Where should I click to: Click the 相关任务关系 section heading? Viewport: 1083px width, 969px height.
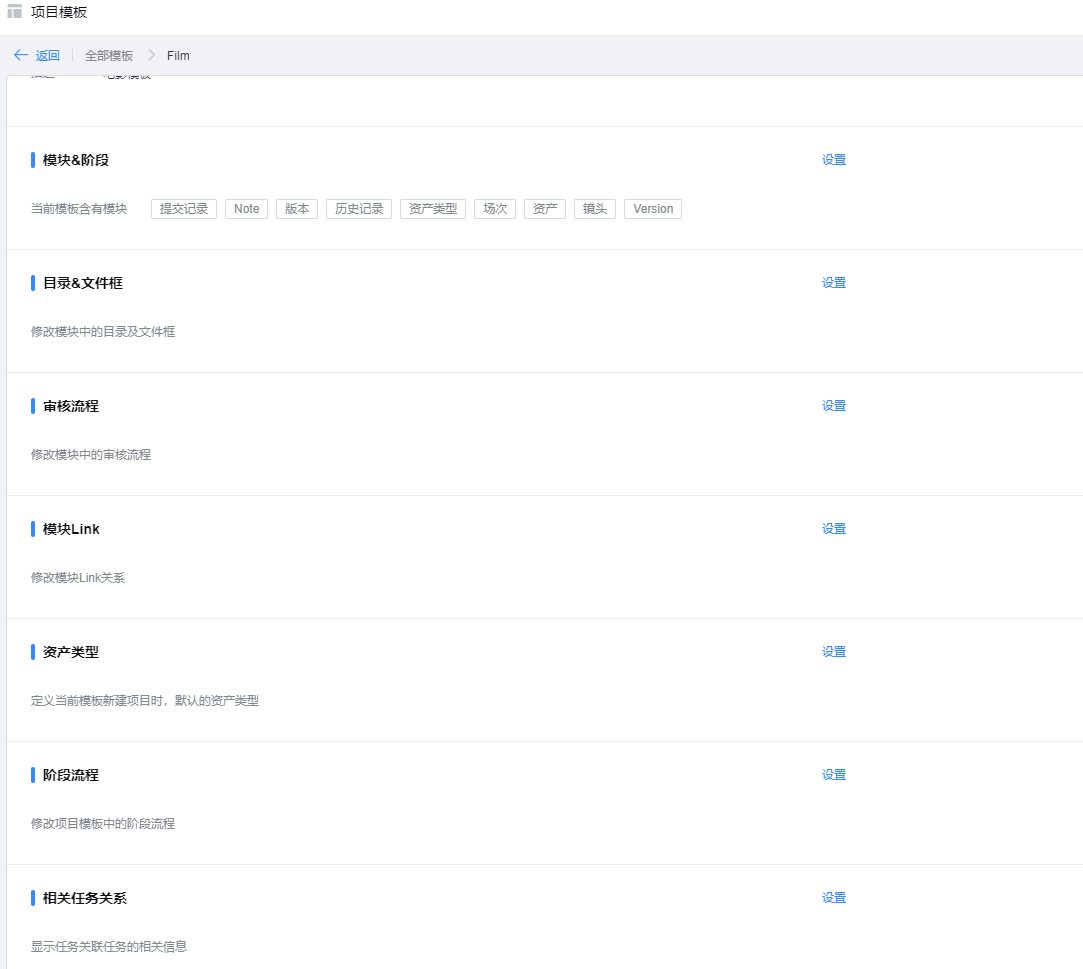click(x=85, y=898)
